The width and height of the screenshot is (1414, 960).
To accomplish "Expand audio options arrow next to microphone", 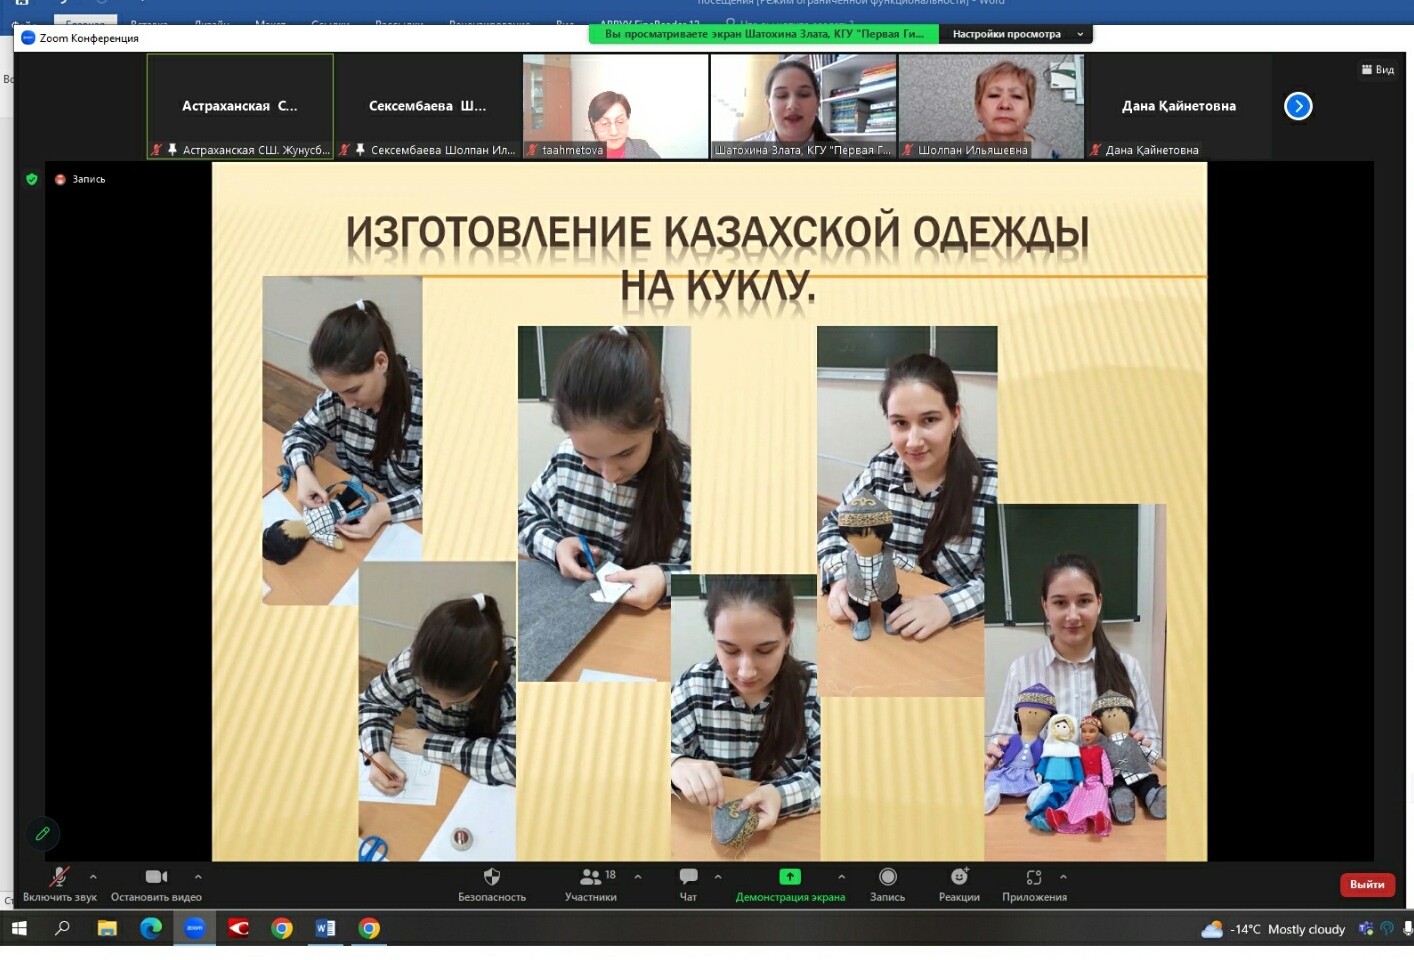I will coord(93,877).
